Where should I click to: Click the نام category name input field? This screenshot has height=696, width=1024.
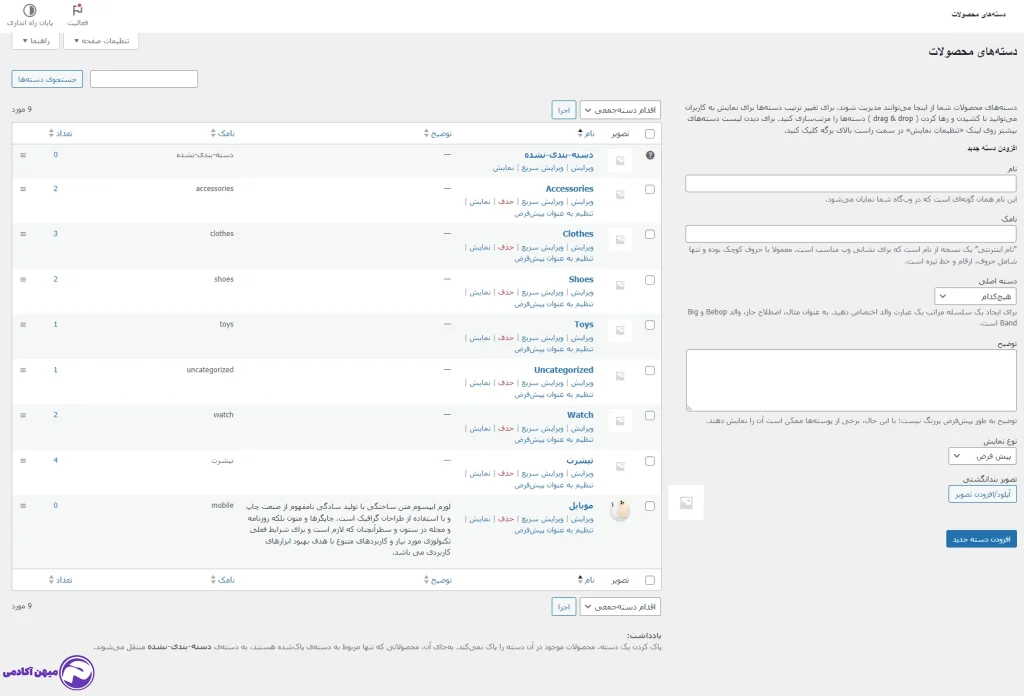point(850,184)
